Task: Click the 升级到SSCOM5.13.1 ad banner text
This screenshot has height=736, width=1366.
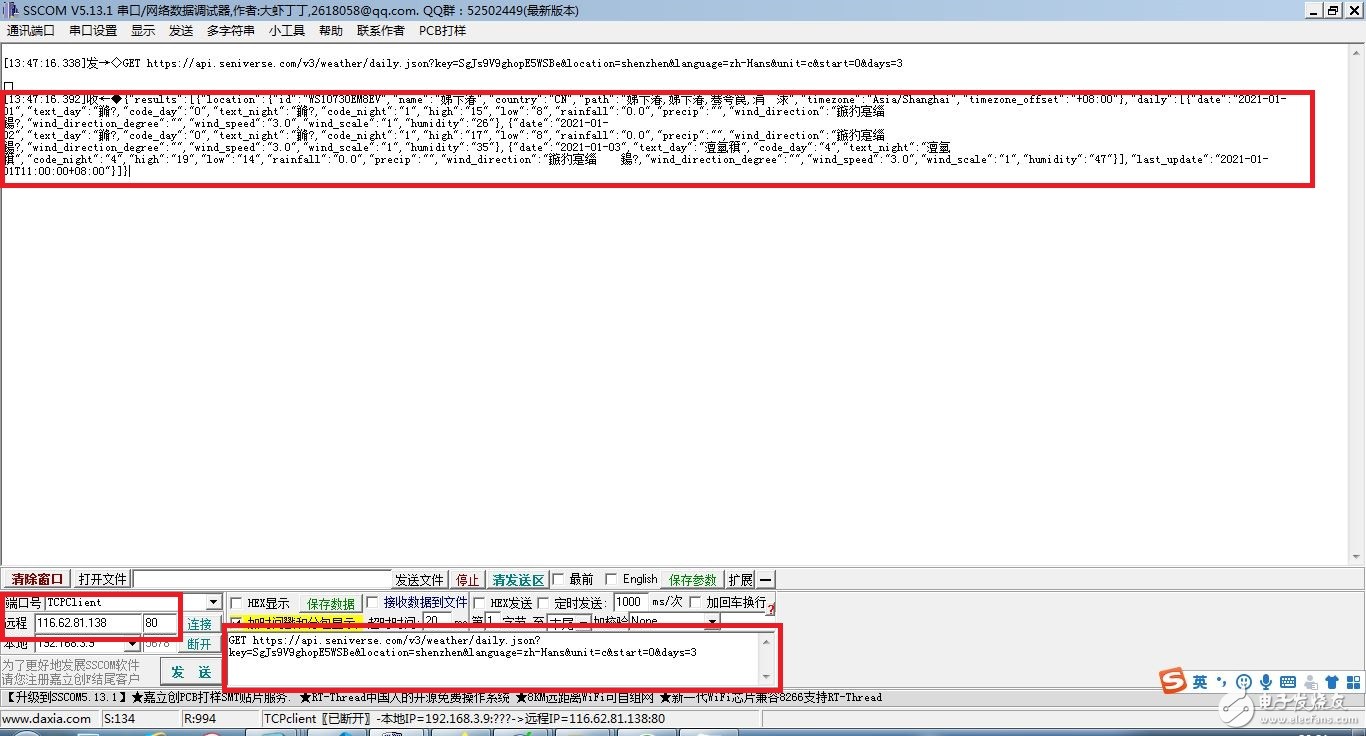Action: (66, 698)
